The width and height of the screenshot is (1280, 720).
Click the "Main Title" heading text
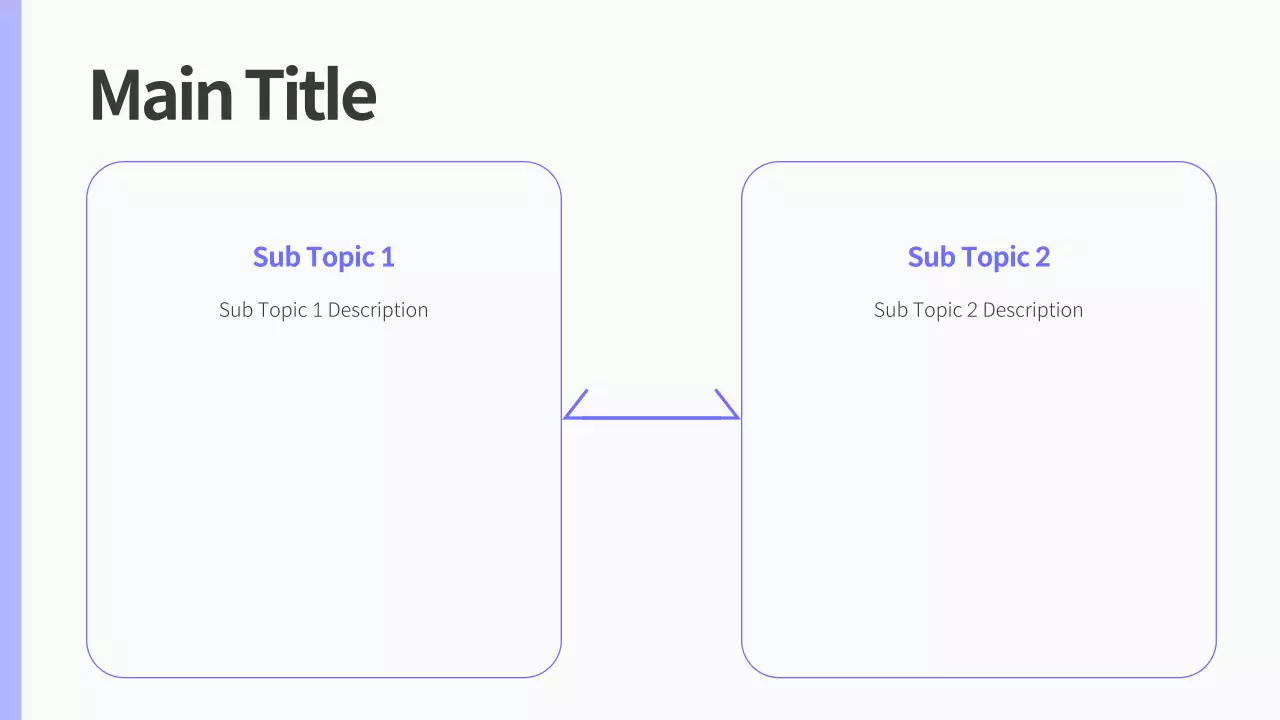232,95
